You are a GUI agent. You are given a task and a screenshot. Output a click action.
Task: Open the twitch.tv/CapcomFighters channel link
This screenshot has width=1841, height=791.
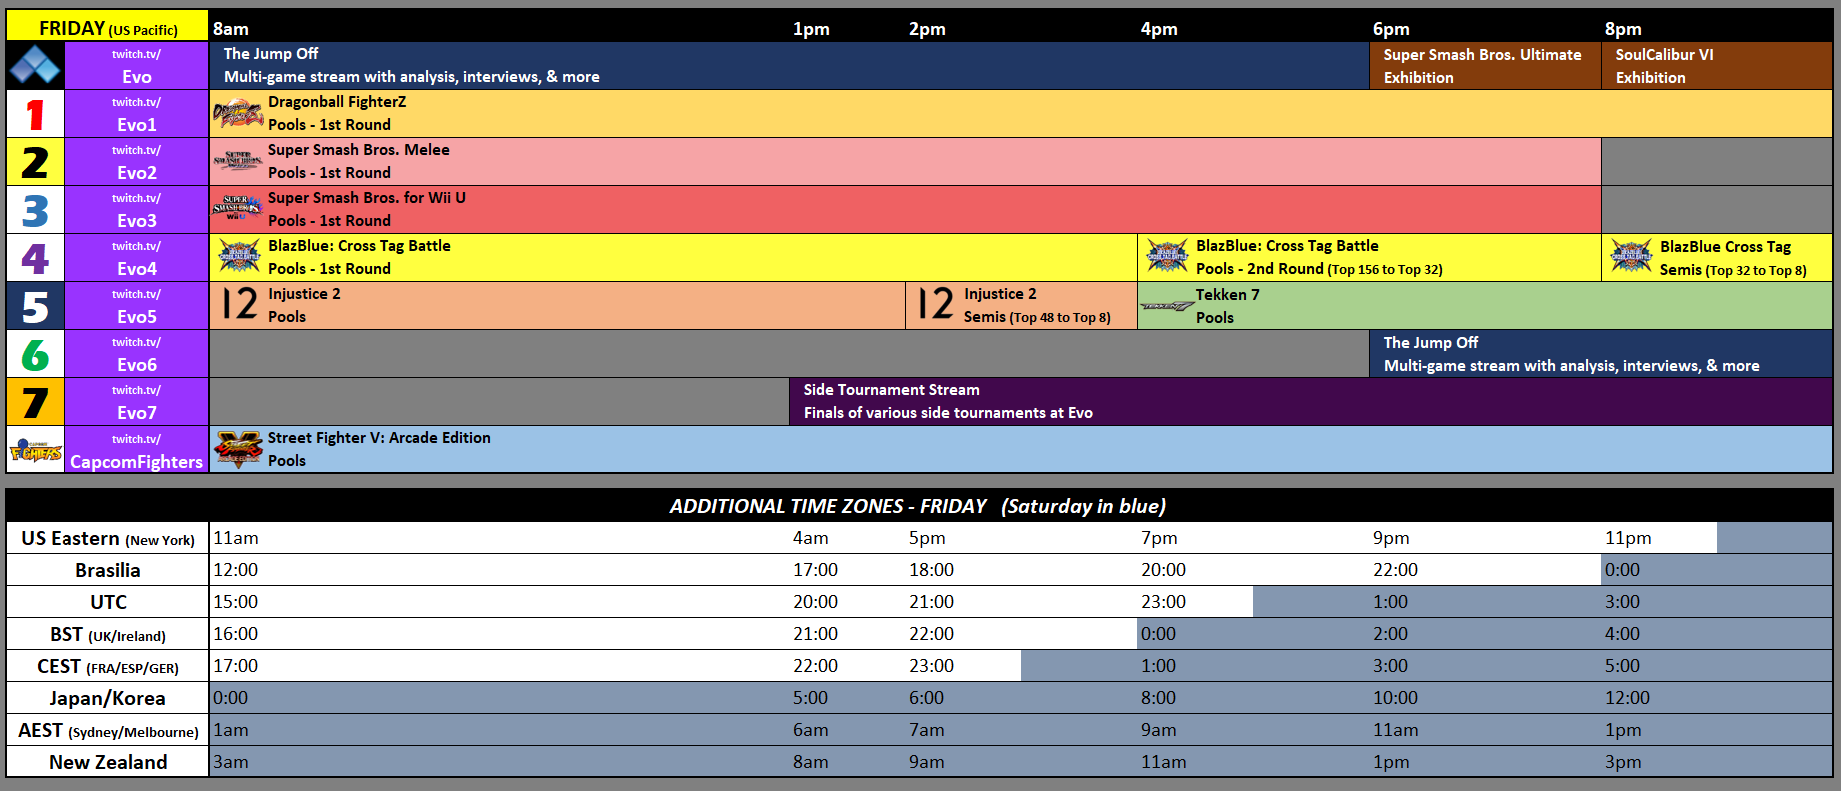click(136, 451)
